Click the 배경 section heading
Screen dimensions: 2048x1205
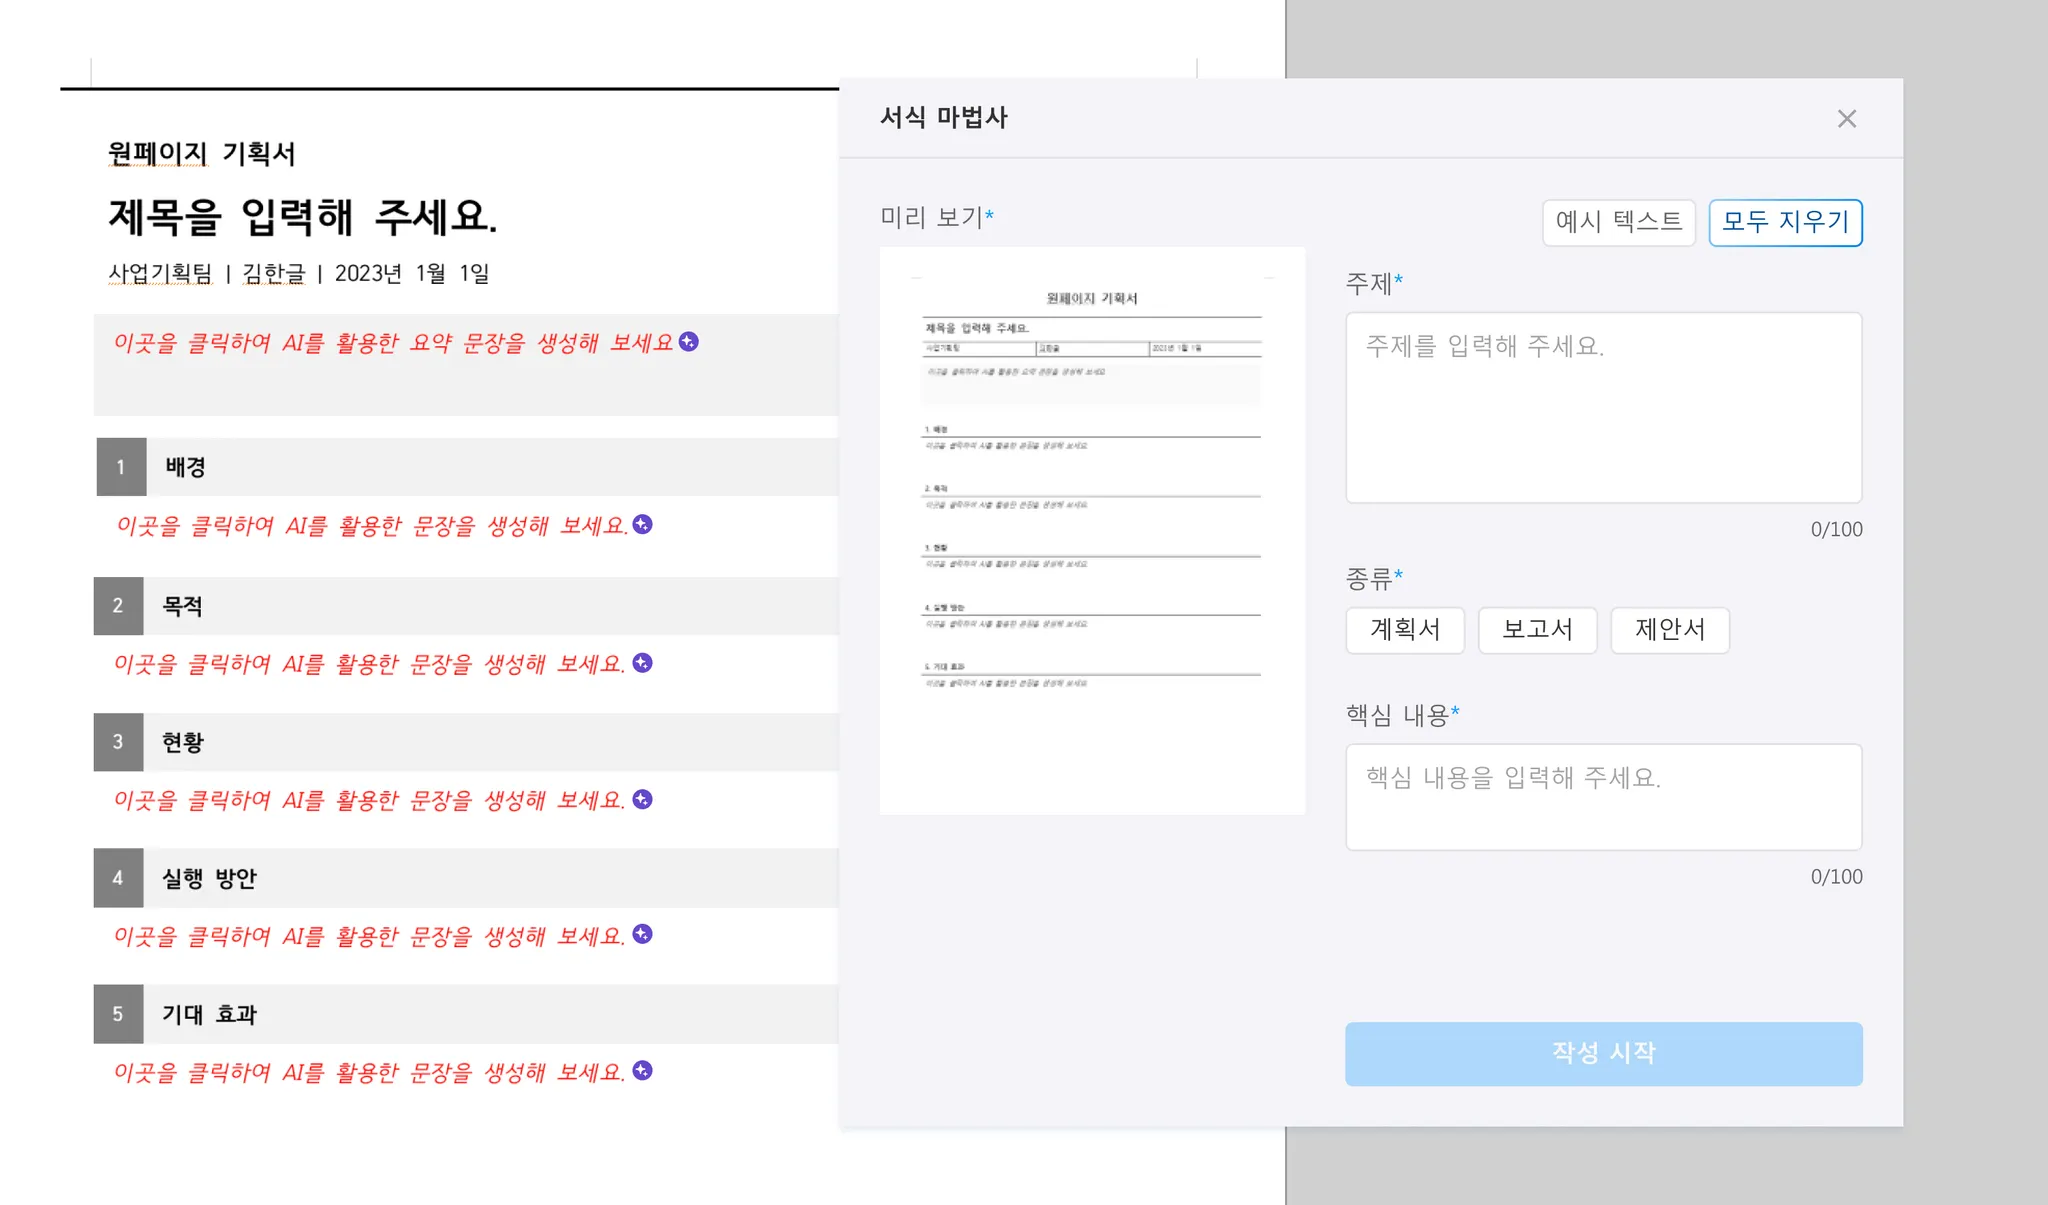pos(186,467)
